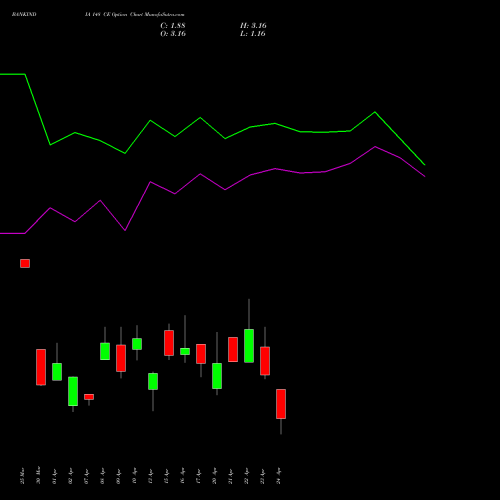Click the open value O: 3.16

pyautogui.click(x=173, y=34)
